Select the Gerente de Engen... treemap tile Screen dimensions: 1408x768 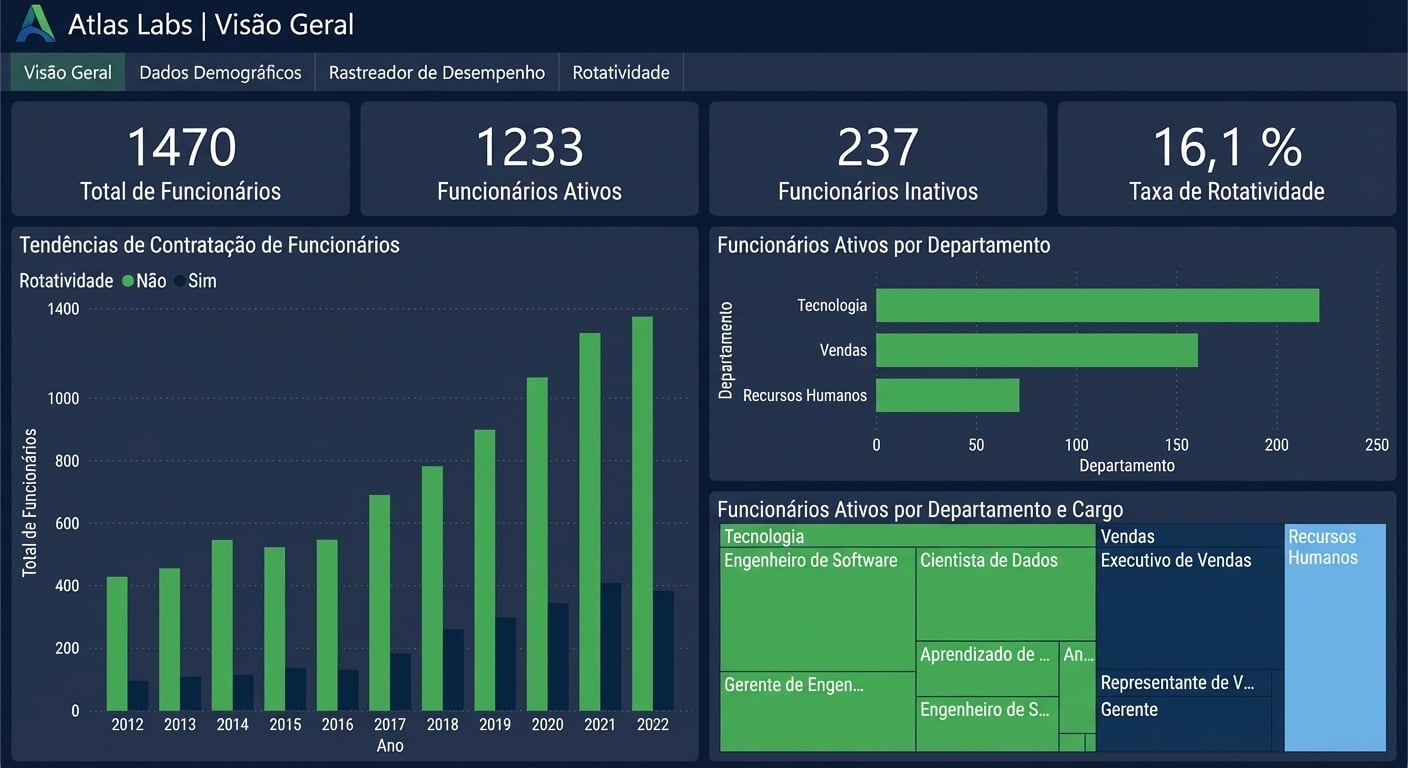(x=817, y=712)
